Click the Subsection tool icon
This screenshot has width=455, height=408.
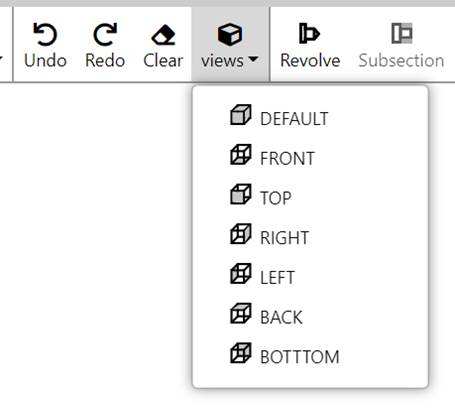tap(402, 33)
